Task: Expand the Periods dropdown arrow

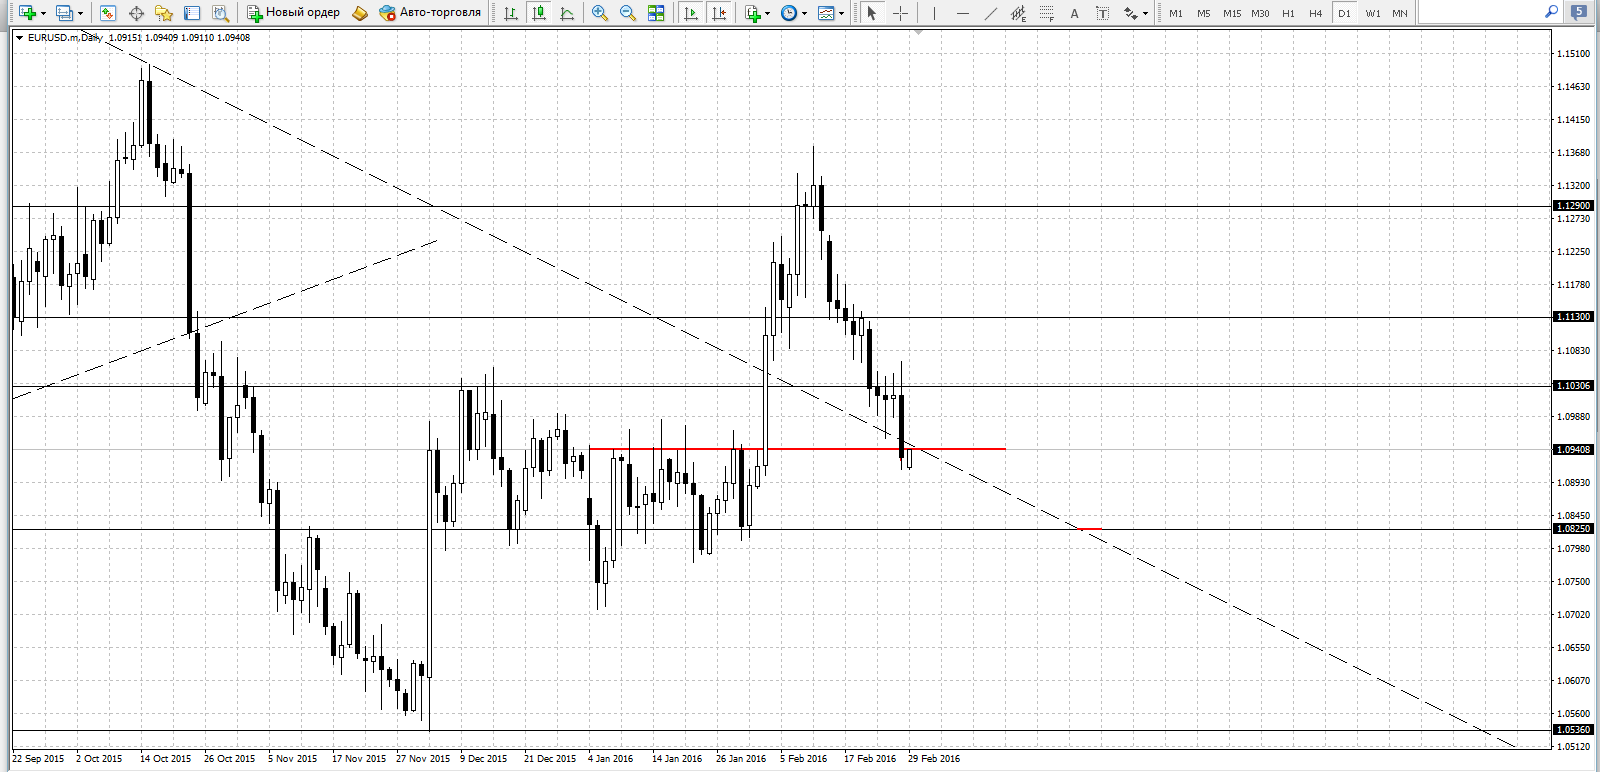Action: pos(804,13)
